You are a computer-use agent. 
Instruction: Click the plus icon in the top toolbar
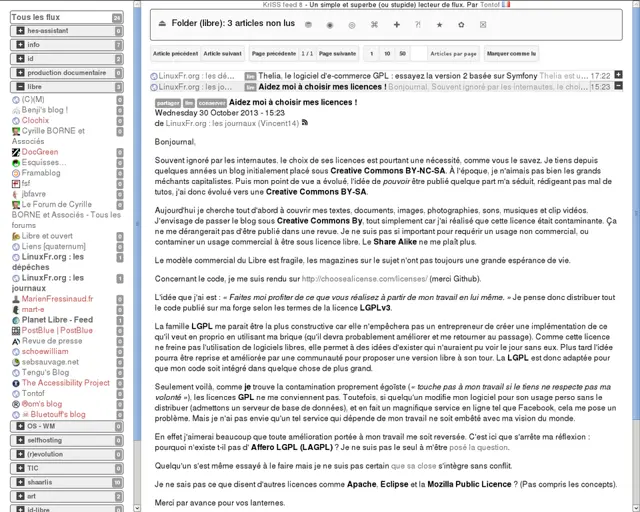[396, 25]
